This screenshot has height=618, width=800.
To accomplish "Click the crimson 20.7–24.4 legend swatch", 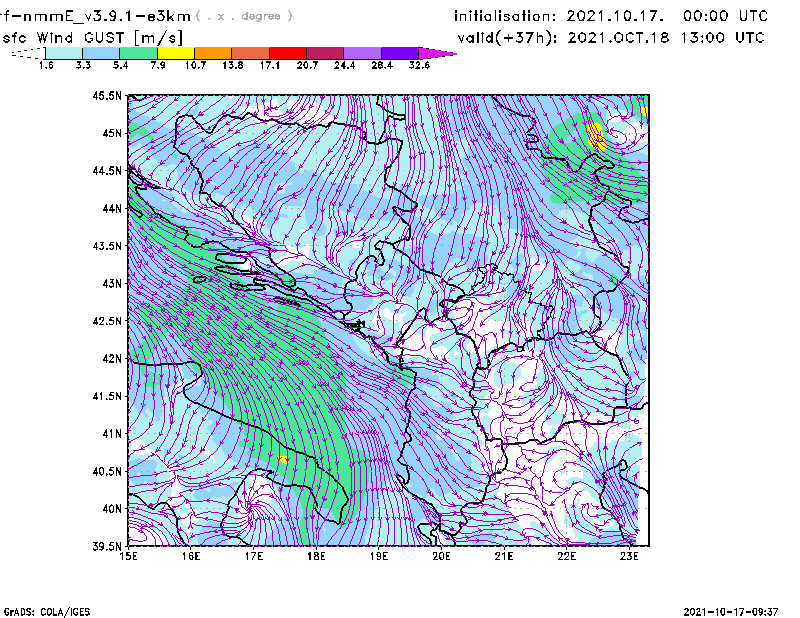I will click(x=325, y=53).
